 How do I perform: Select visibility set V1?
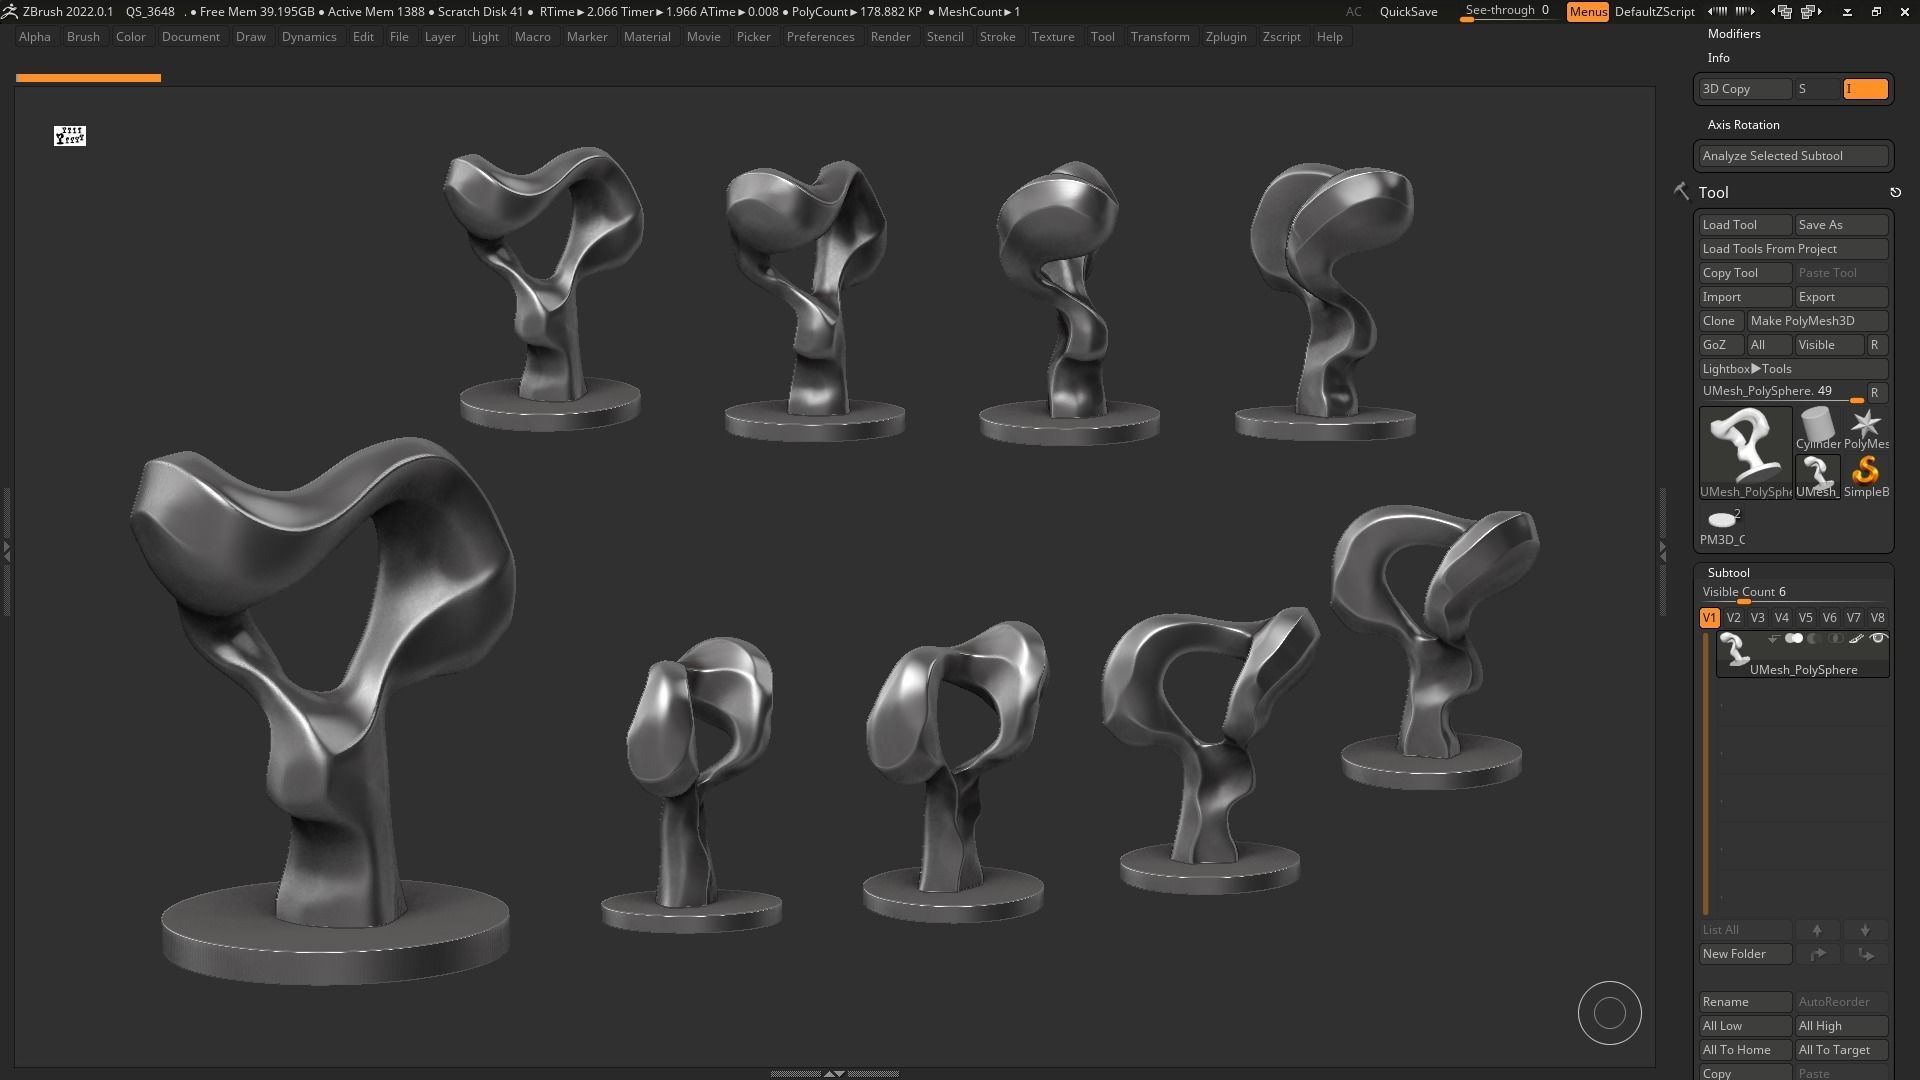tap(1709, 618)
